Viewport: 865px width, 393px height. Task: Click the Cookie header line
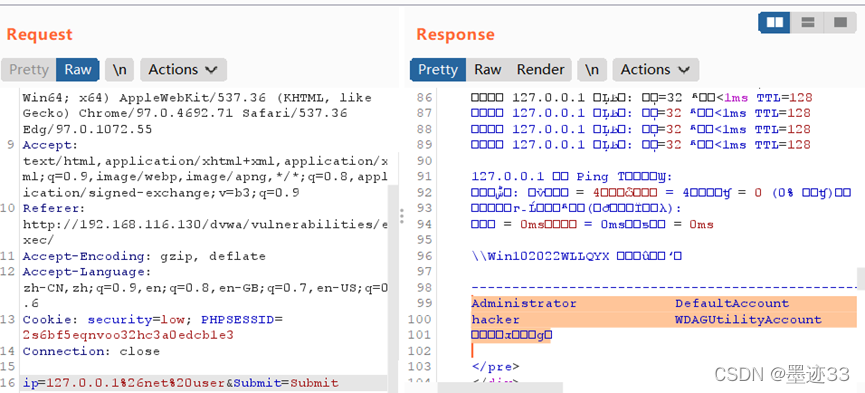click(x=152, y=320)
